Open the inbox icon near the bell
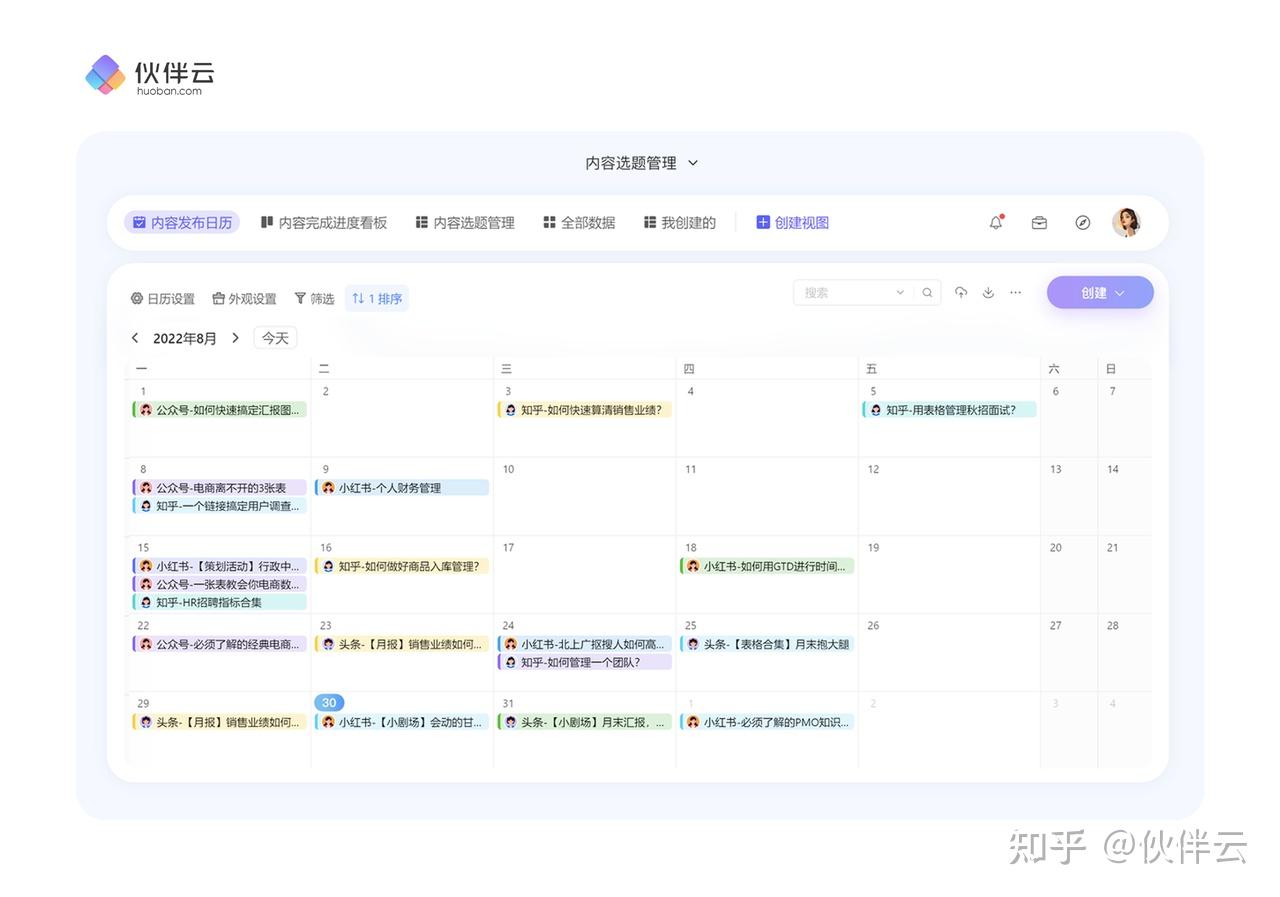This screenshot has height=897, width=1280. pos(1039,222)
